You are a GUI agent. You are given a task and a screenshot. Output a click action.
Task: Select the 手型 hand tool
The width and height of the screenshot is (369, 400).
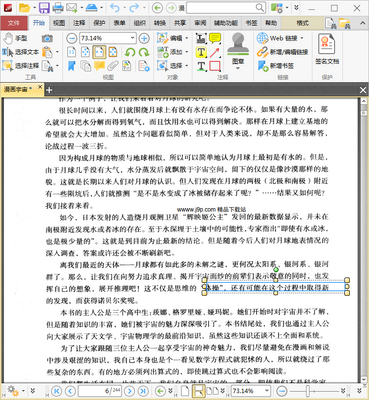tap(15, 38)
